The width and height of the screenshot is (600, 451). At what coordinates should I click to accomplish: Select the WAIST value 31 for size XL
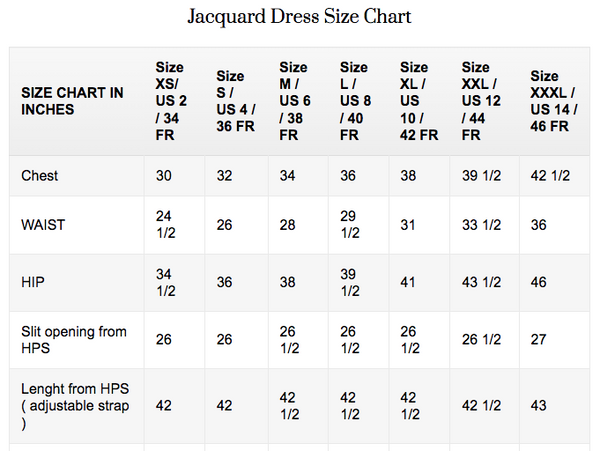[x=408, y=225]
